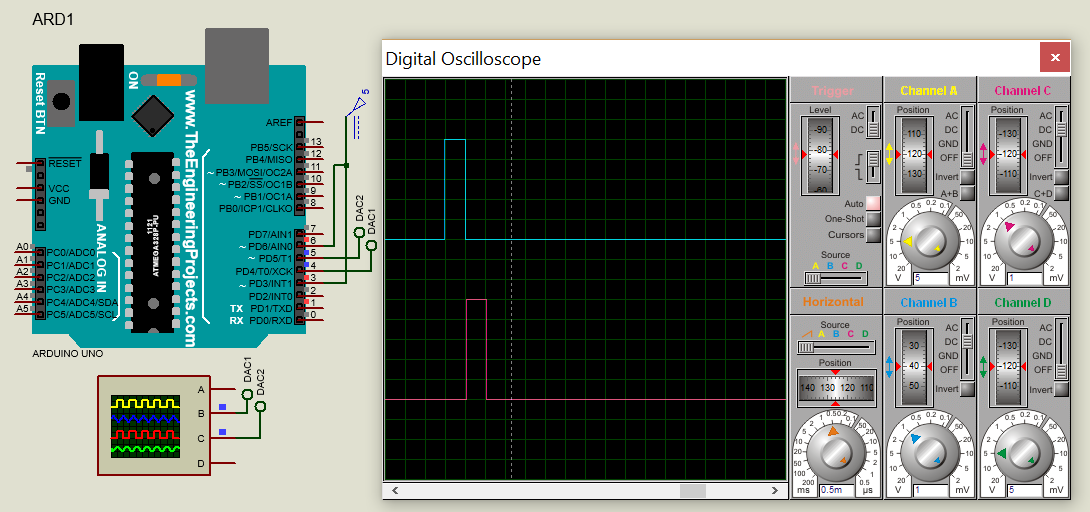Toggle the C+D button on Channel C
1090x512 pixels.
1061,193
